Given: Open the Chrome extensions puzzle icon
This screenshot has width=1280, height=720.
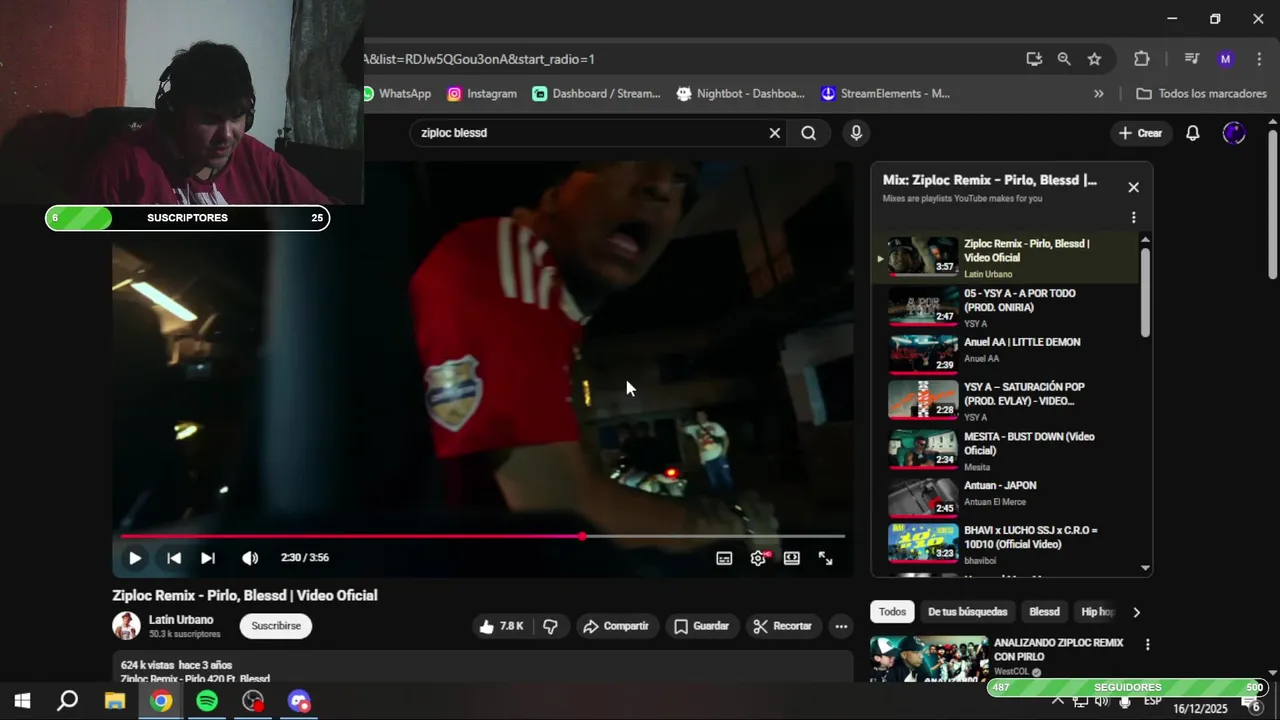Looking at the screenshot, I should (x=1142, y=59).
